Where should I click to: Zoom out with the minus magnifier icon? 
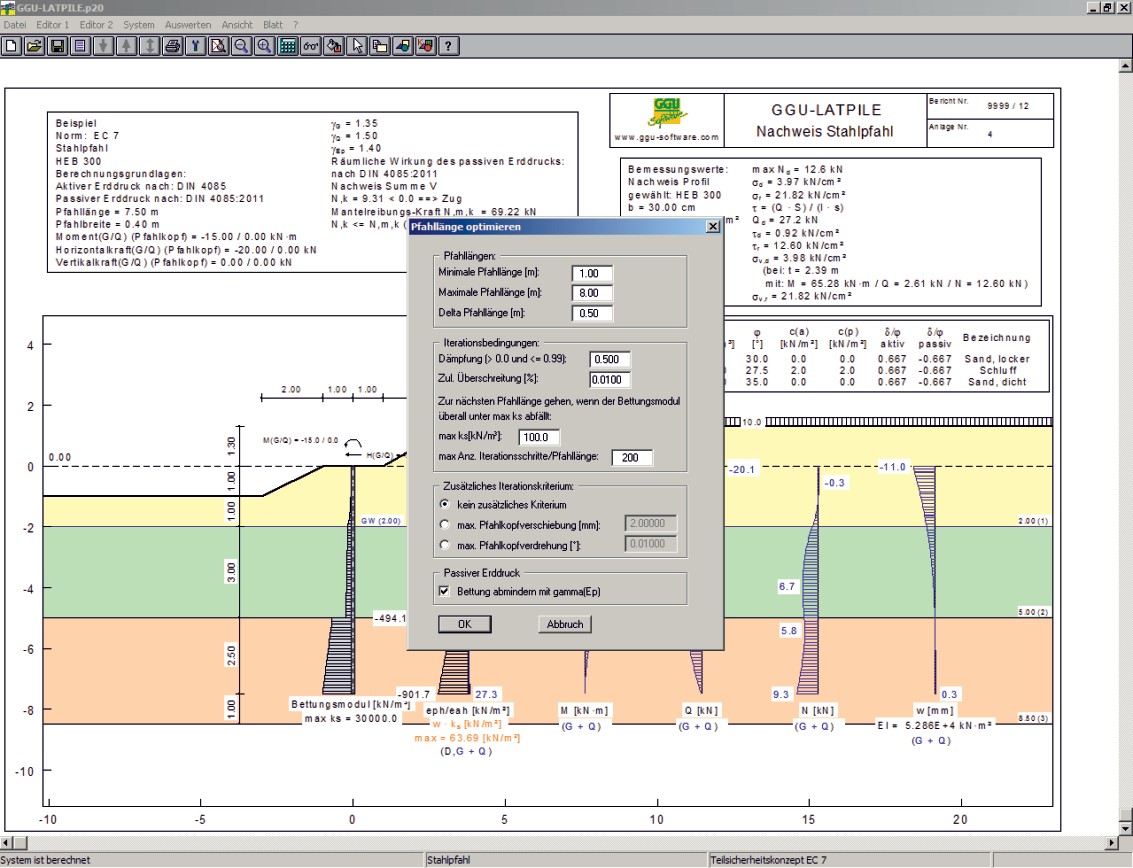coord(241,46)
